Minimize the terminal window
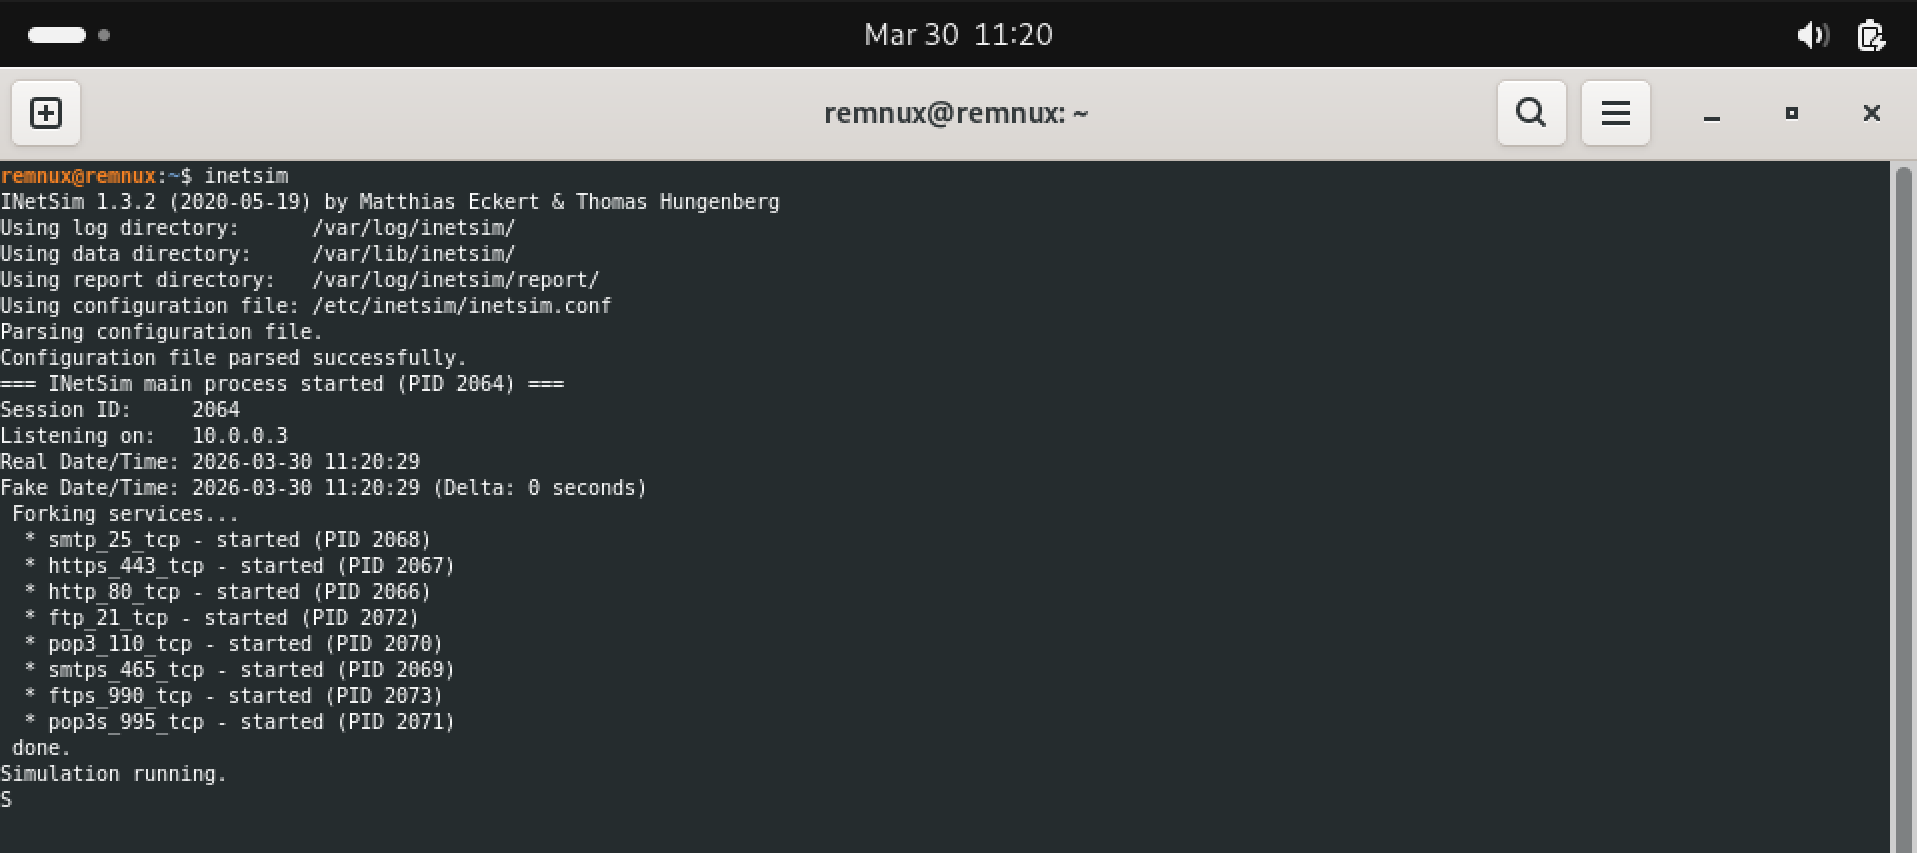1917x853 pixels. click(1712, 114)
